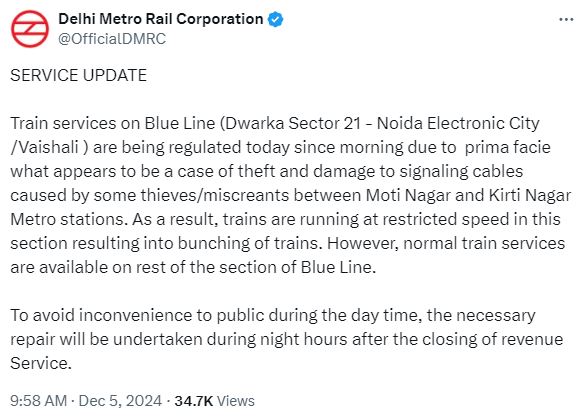Image resolution: width=583 pixels, height=418 pixels.
Task: Select the SERVICE UPDATE heading text
Action: pos(78,75)
